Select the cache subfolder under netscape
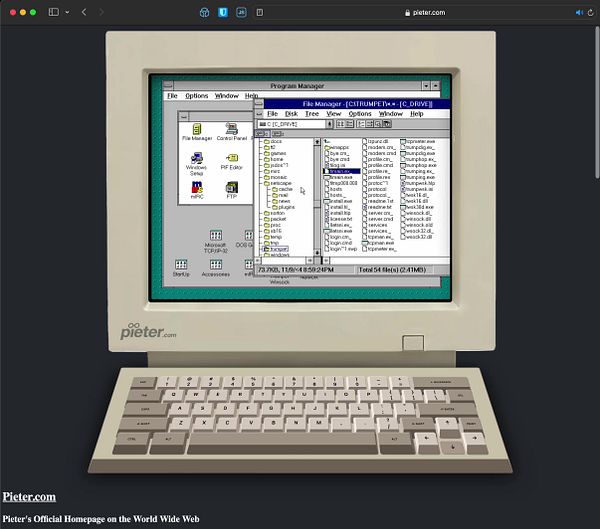Screen dimensions: 600x529 [x=282, y=189]
